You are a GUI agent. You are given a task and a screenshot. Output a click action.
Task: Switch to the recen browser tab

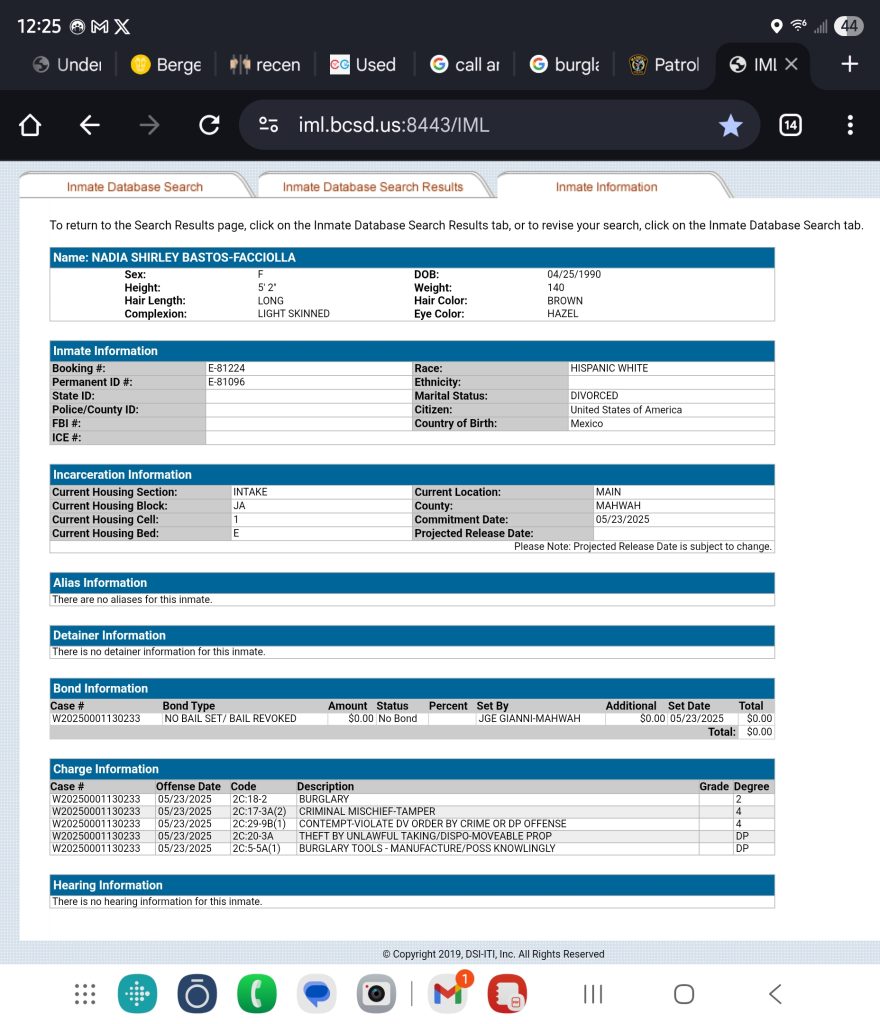pos(265,64)
